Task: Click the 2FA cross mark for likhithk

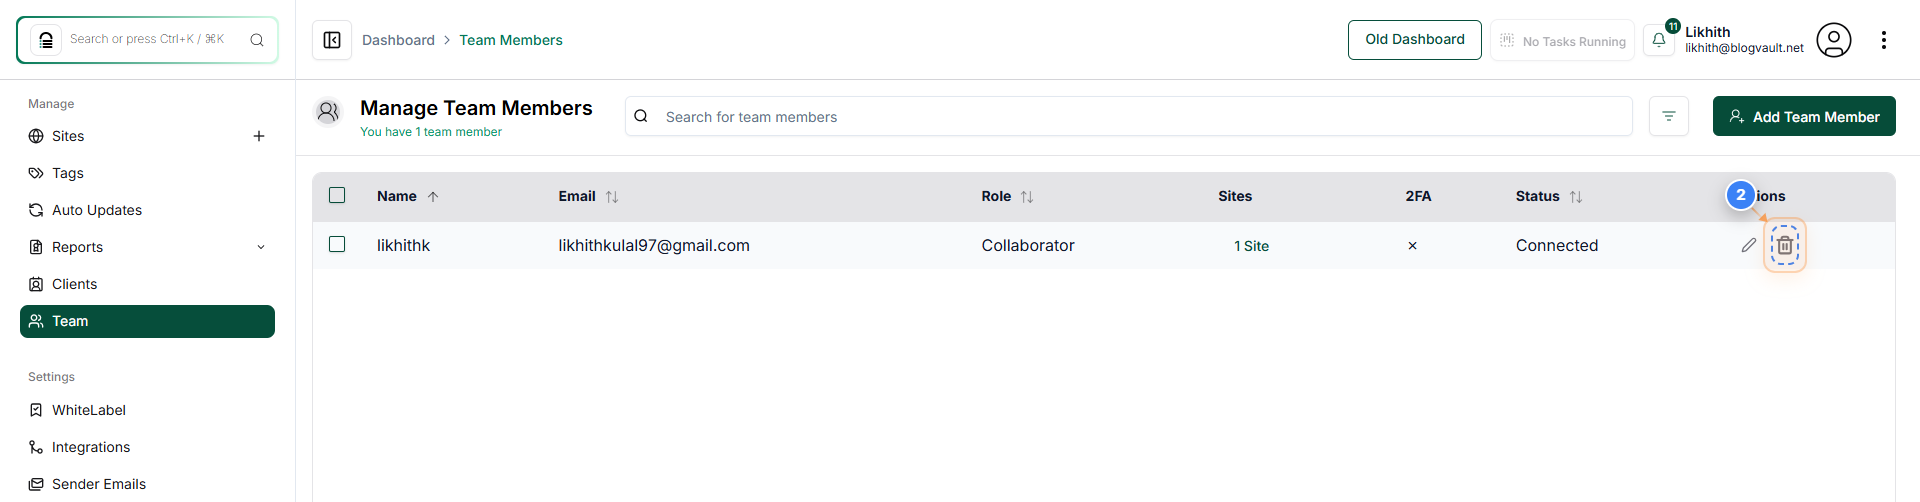Action: click(x=1412, y=246)
